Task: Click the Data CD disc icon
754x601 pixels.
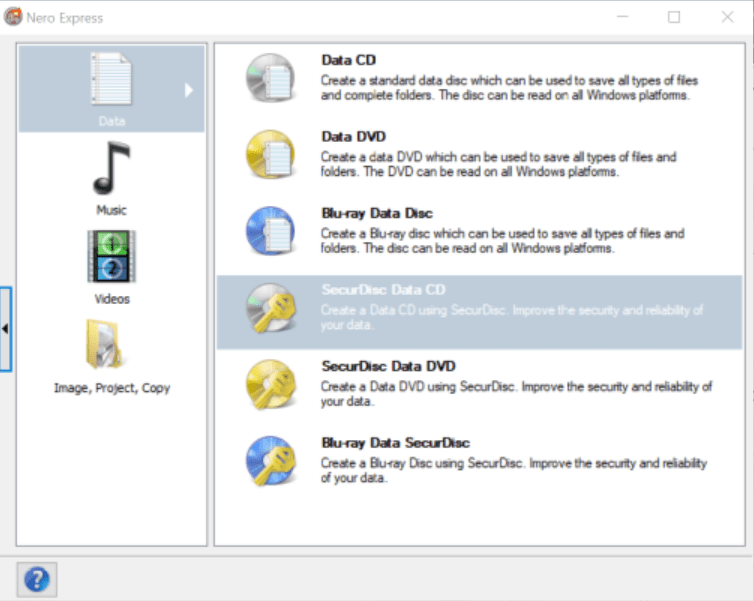Action: point(270,78)
